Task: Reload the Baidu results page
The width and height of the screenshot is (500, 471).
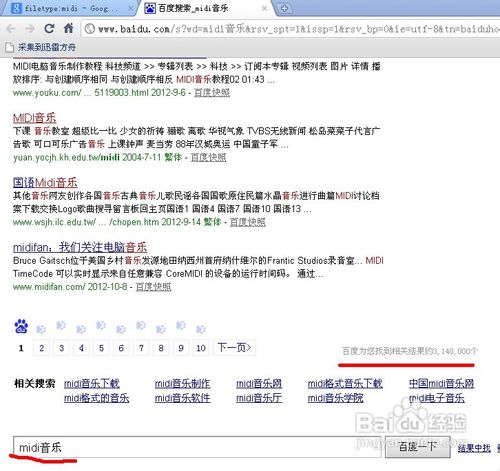Action: click(x=49, y=28)
